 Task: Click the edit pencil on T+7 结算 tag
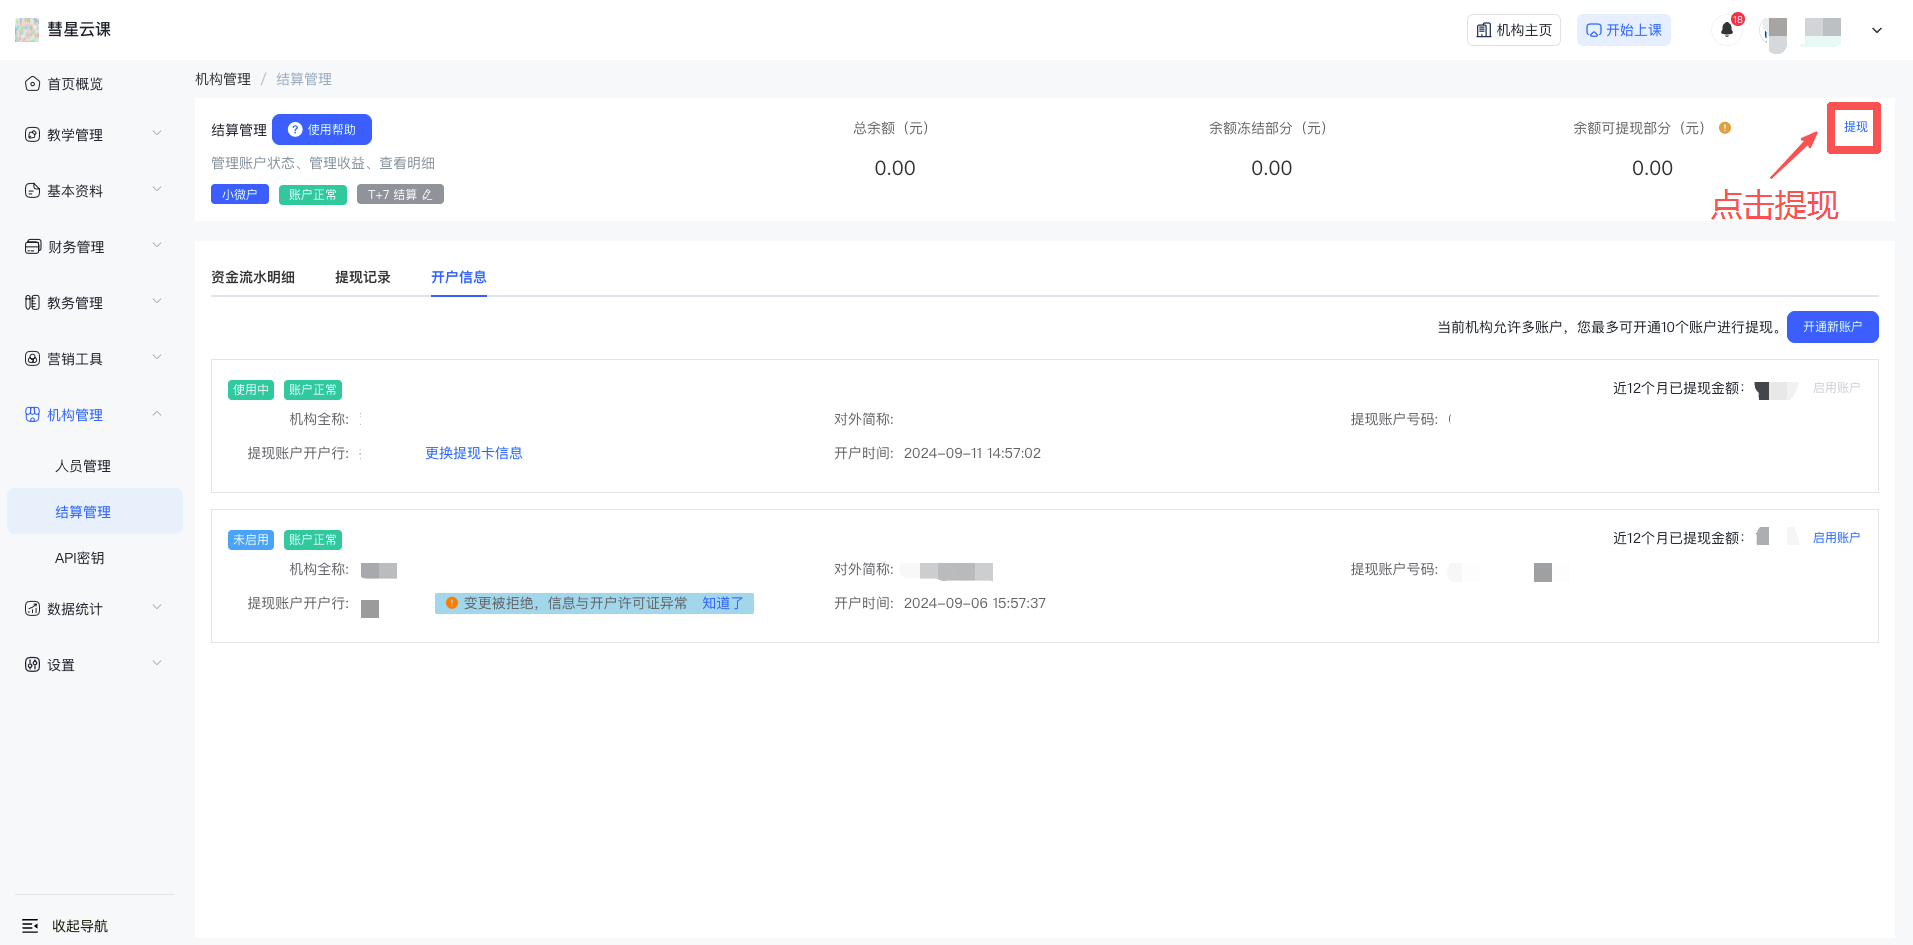[427, 195]
